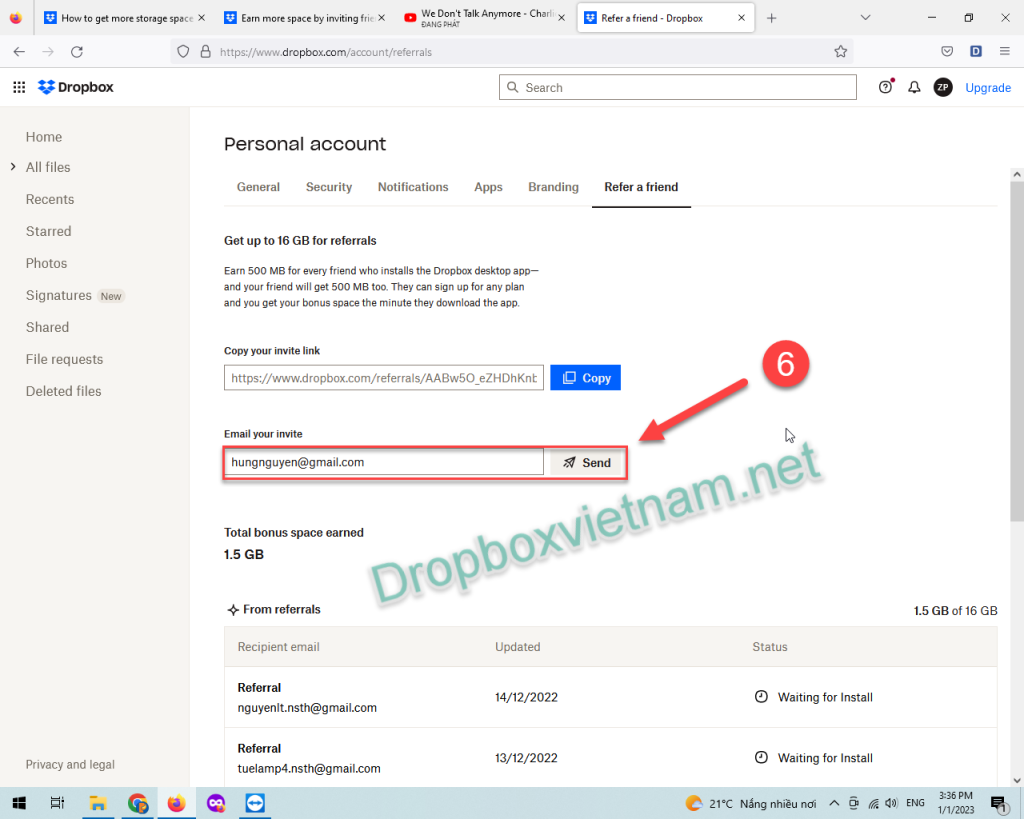Open the network icon in the system tray
The width and height of the screenshot is (1024, 819).
tap(873, 803)
